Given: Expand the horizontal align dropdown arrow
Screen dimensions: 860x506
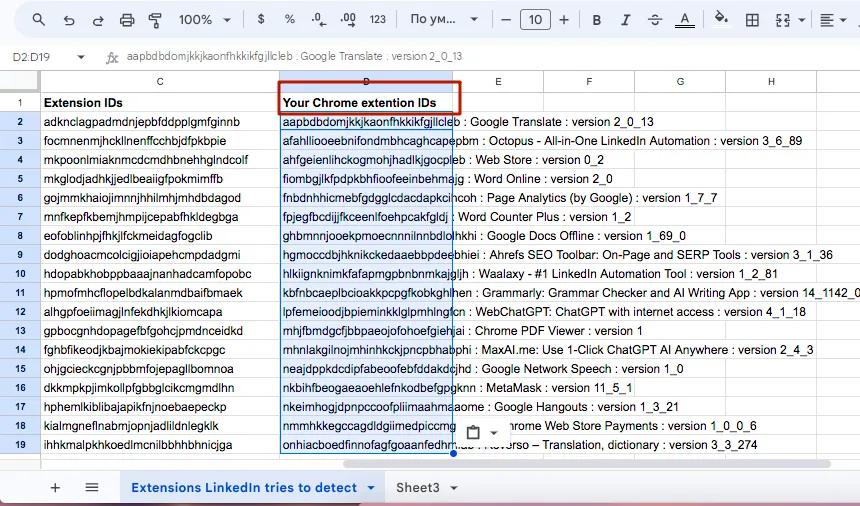Looking at the screenshot, I should tap(843, 20).
